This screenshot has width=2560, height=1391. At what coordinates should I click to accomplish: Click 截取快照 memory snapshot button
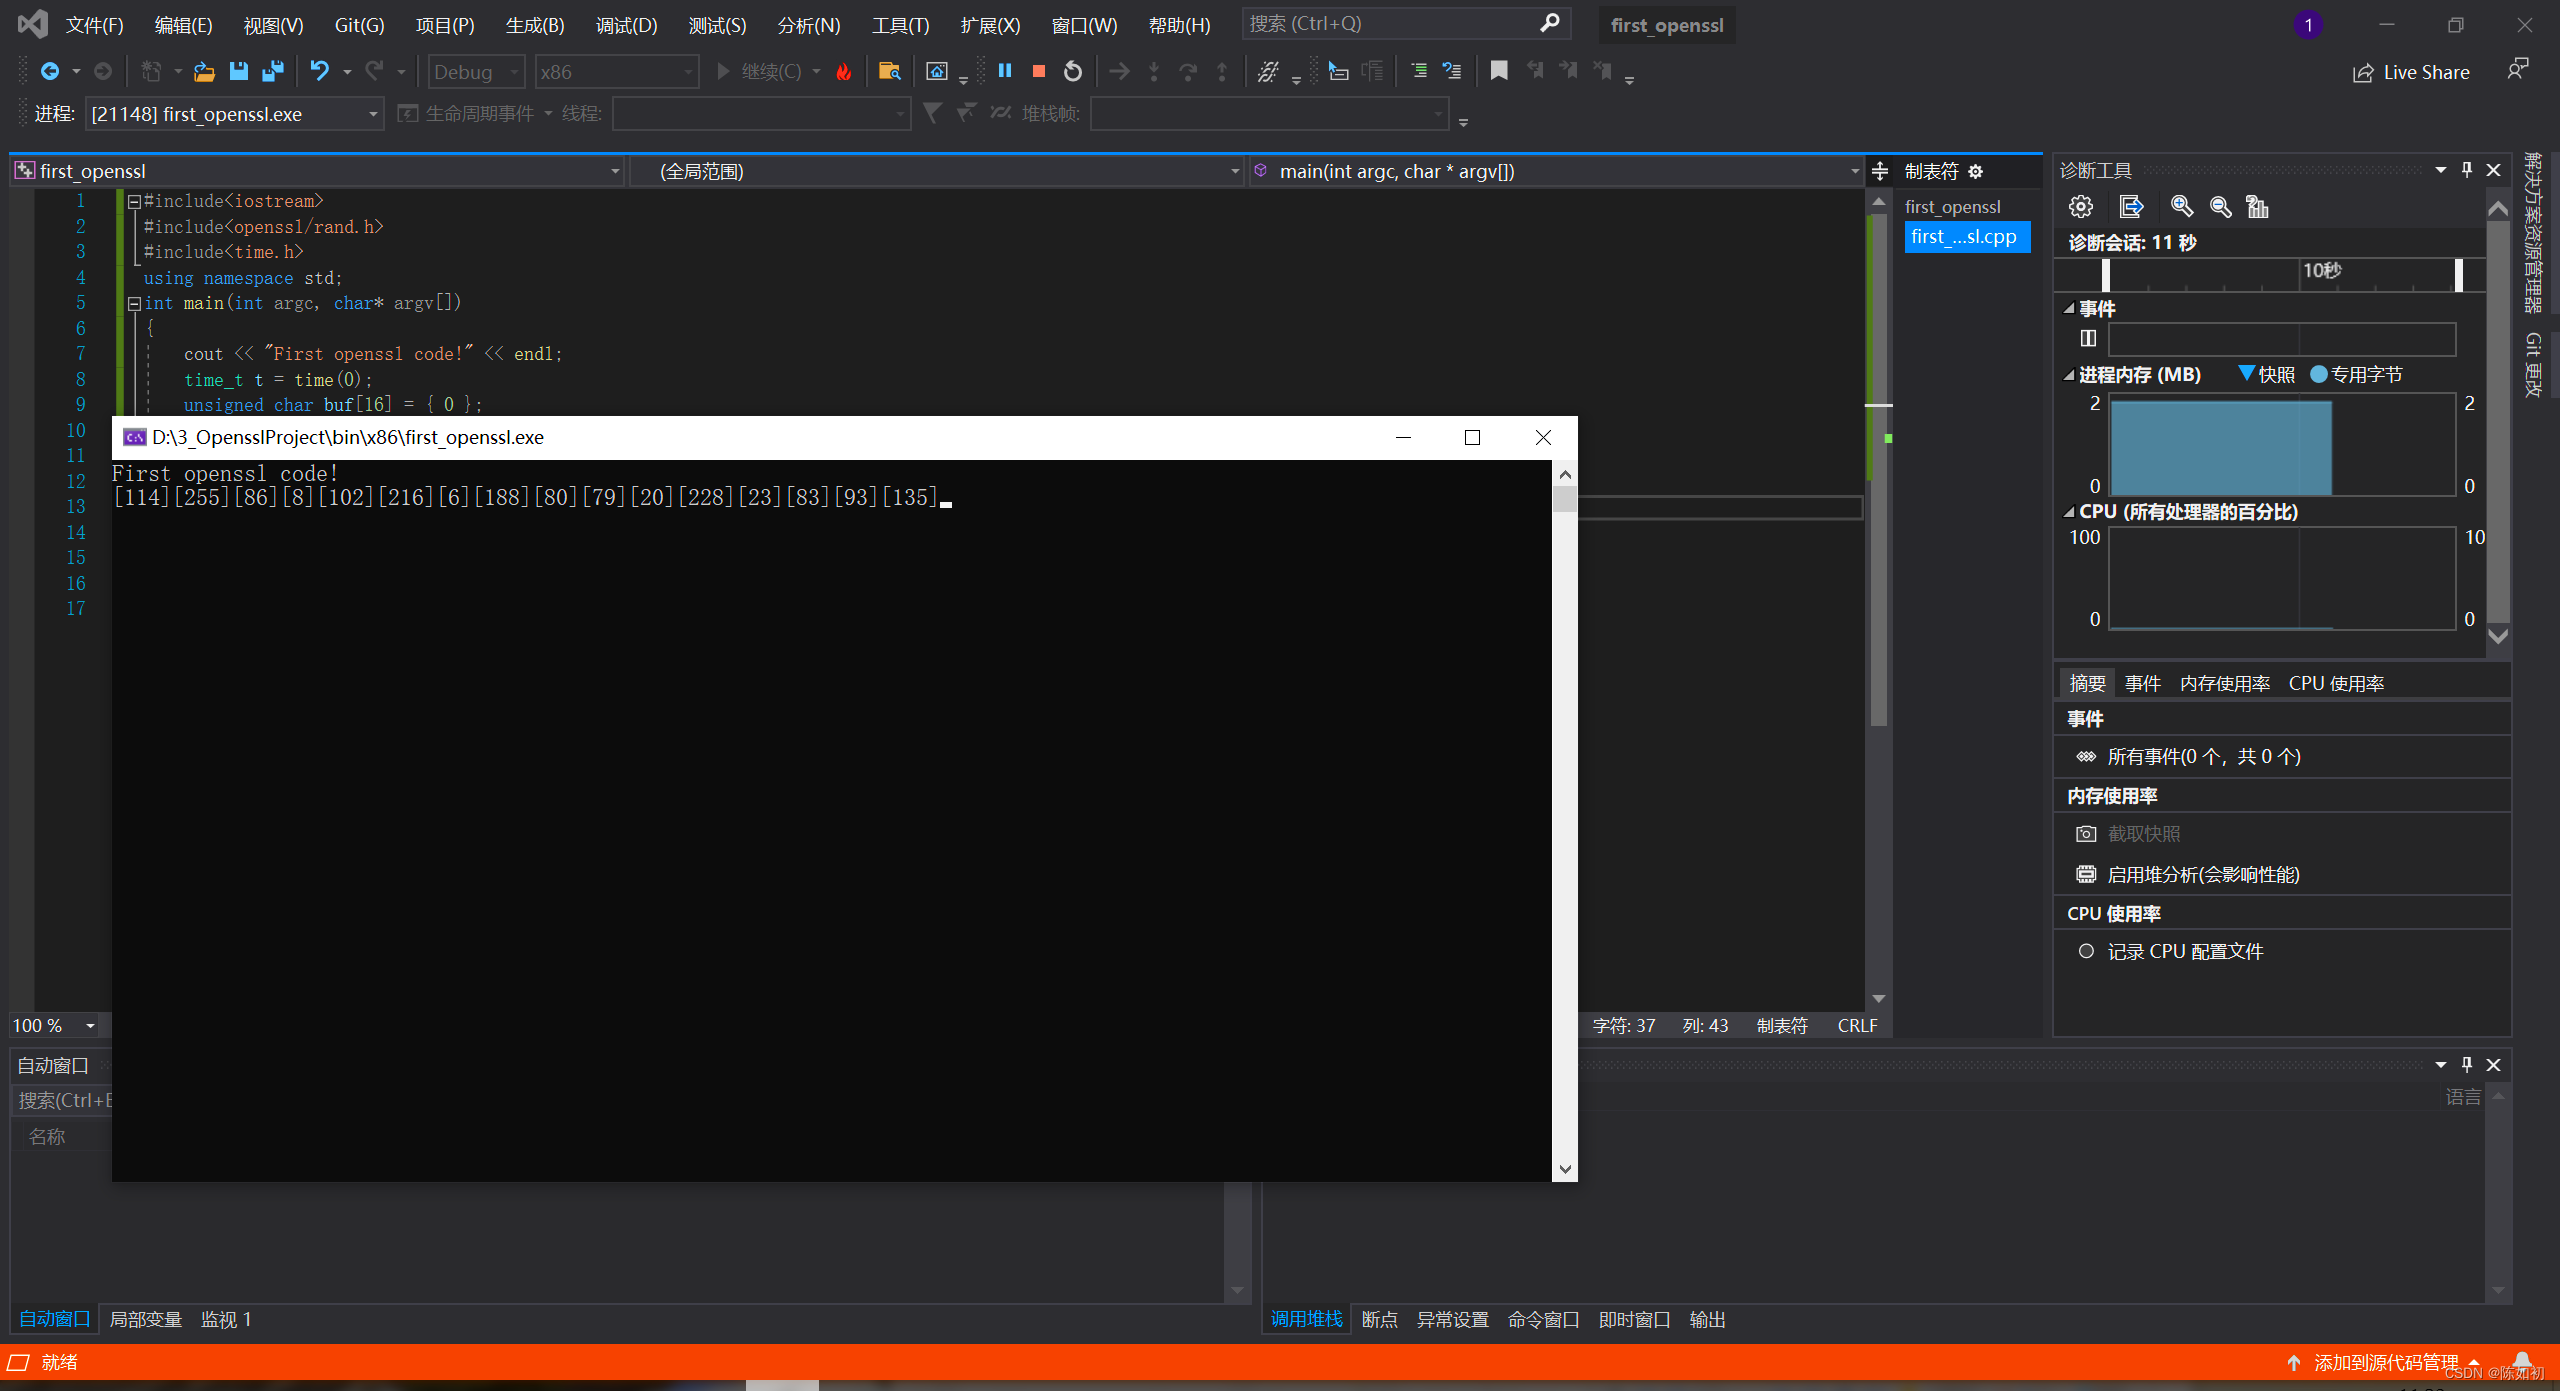(2135, 834)
